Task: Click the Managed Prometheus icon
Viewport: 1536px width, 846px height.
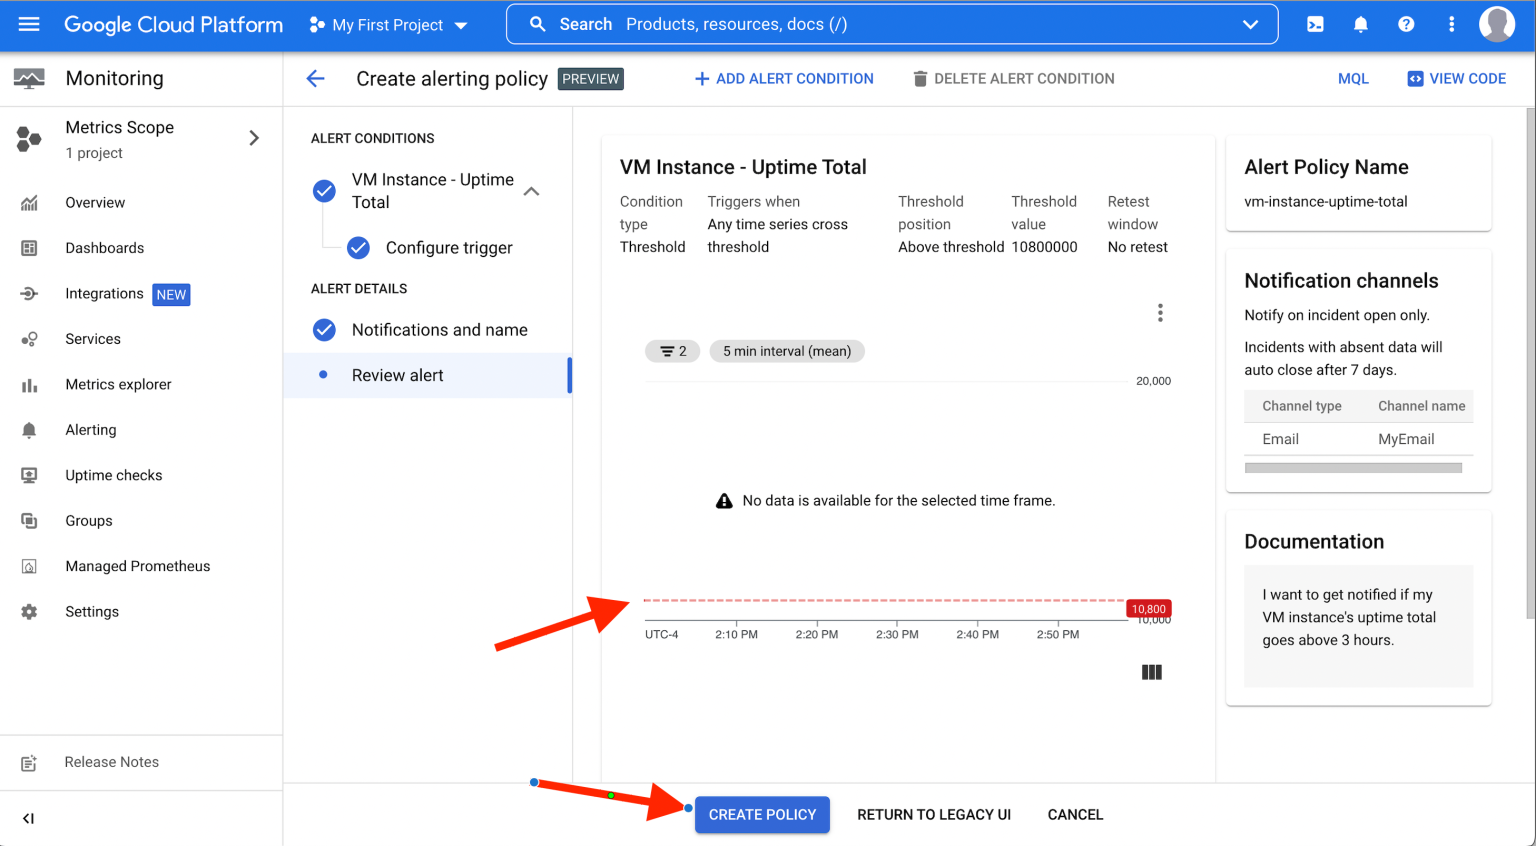Action: 29,566
